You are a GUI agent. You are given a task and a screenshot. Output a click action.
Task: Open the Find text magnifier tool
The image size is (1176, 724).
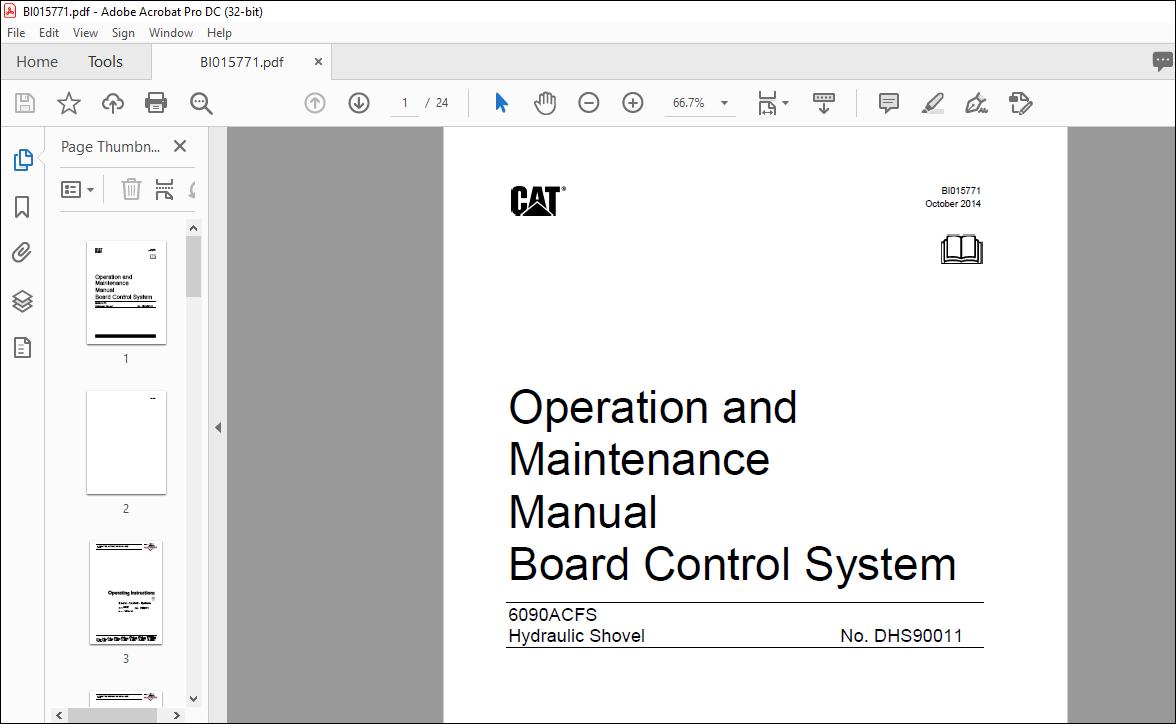[201, 103]
